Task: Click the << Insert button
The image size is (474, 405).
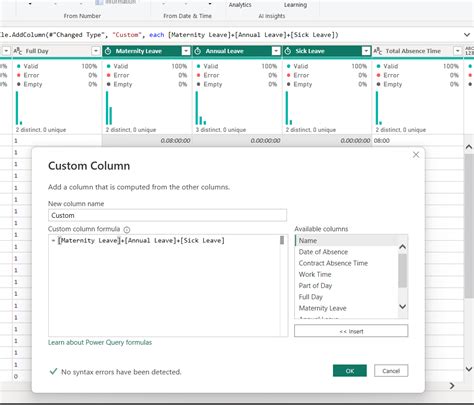Action: click(351, 331)
